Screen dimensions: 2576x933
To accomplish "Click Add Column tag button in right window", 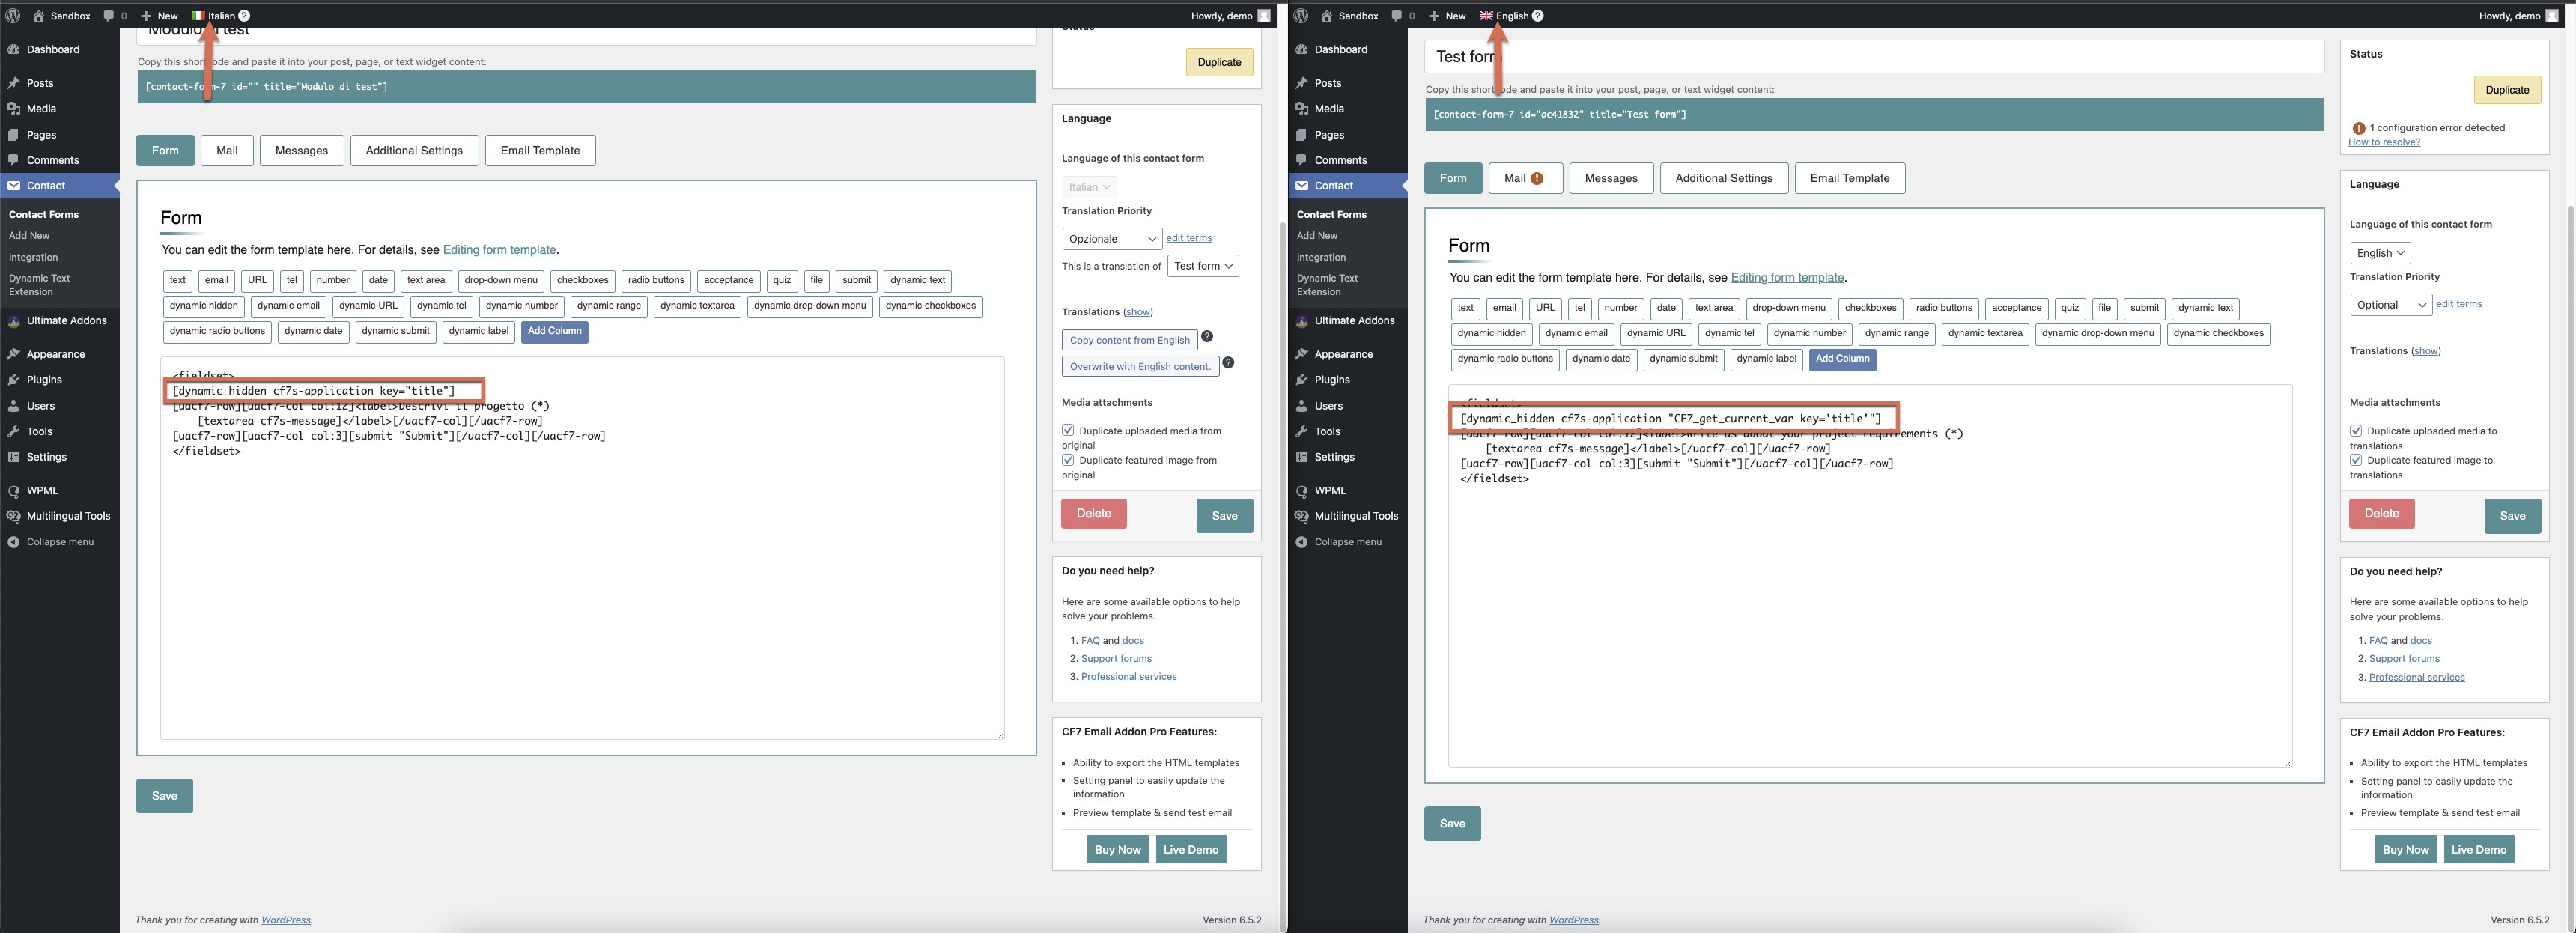I will click(x=1842, y=359).
